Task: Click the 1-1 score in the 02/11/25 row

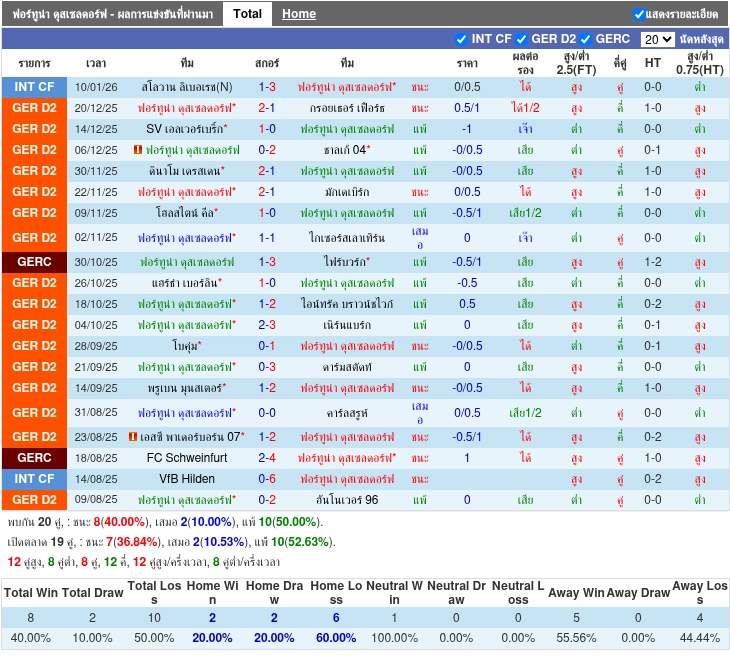Action: pyautogui.click(x=267, y=238)
